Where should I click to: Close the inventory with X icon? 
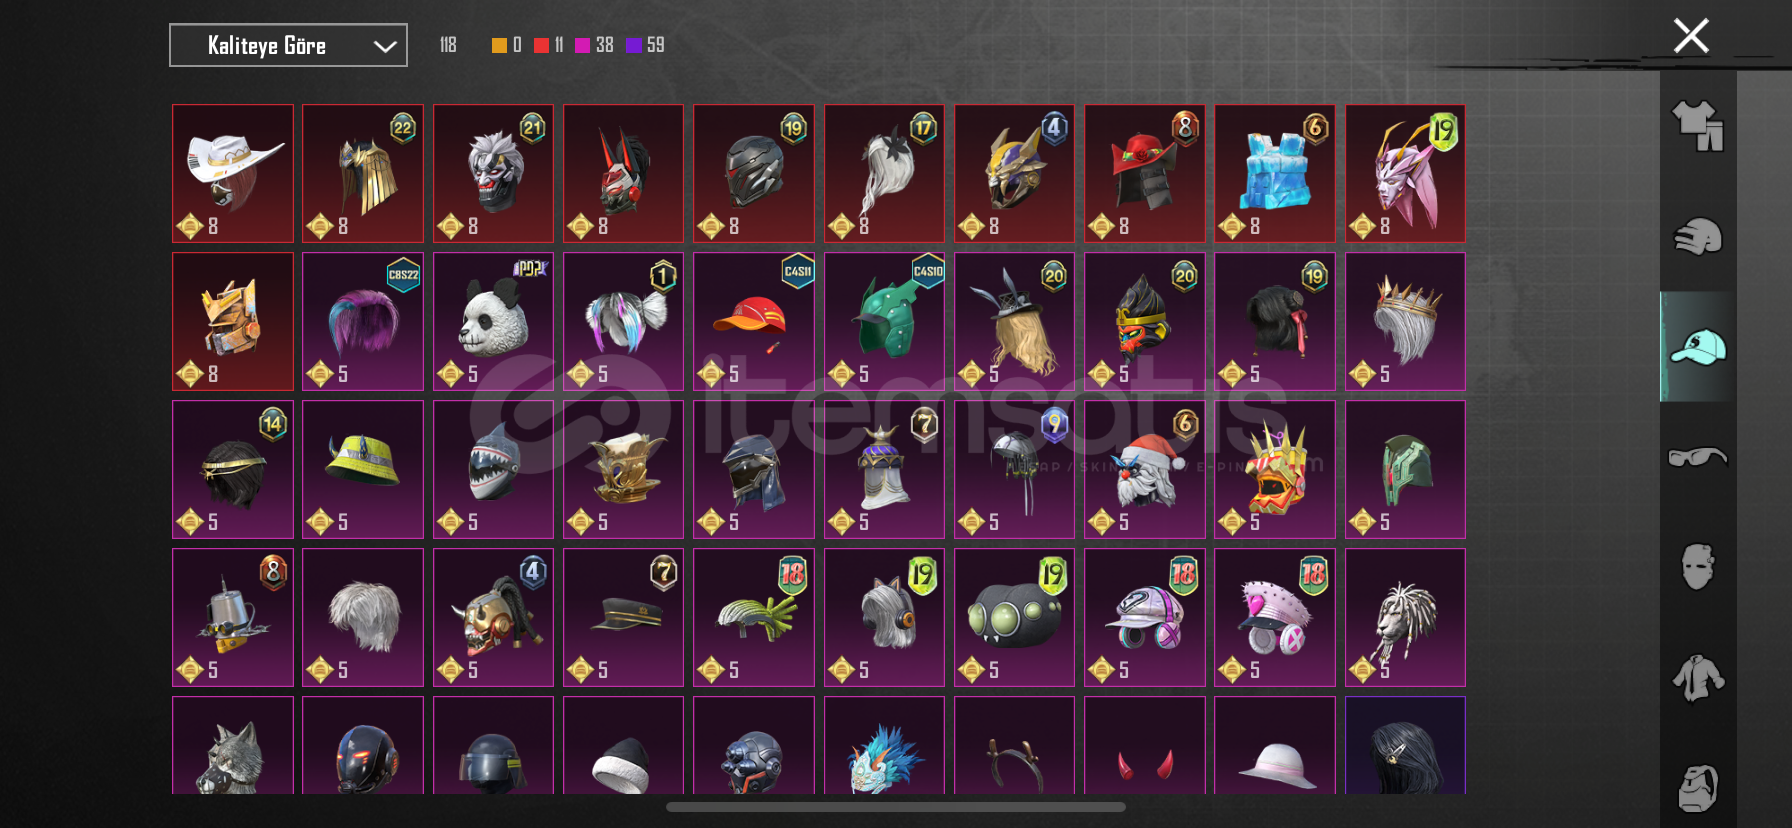pyautogui.click(x=1691, y=36)
